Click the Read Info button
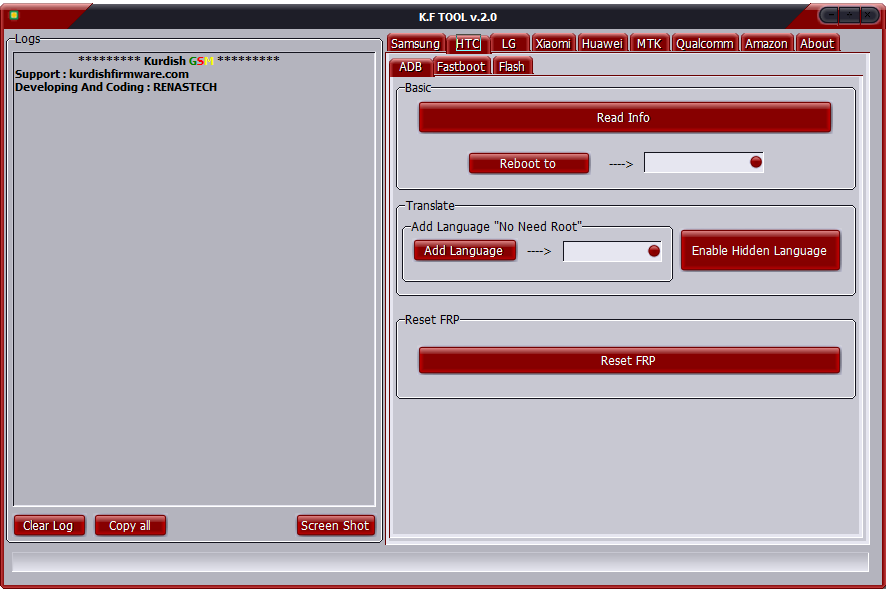 tap(624, 118)
